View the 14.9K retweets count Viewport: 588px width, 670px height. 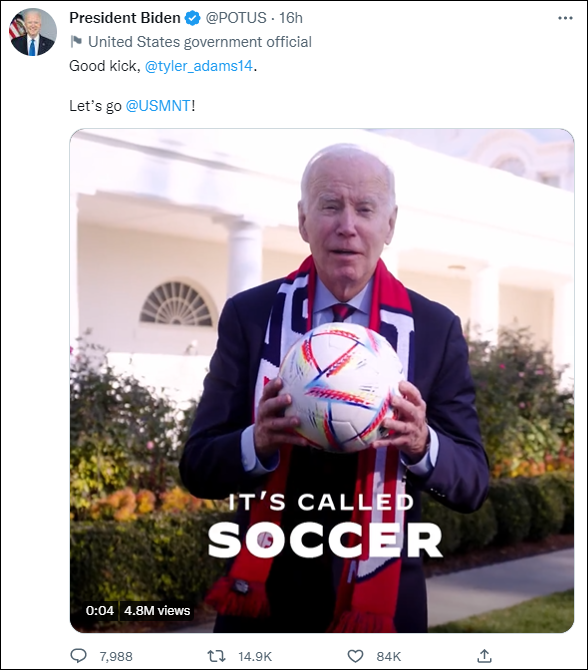[x=255, y=656]
